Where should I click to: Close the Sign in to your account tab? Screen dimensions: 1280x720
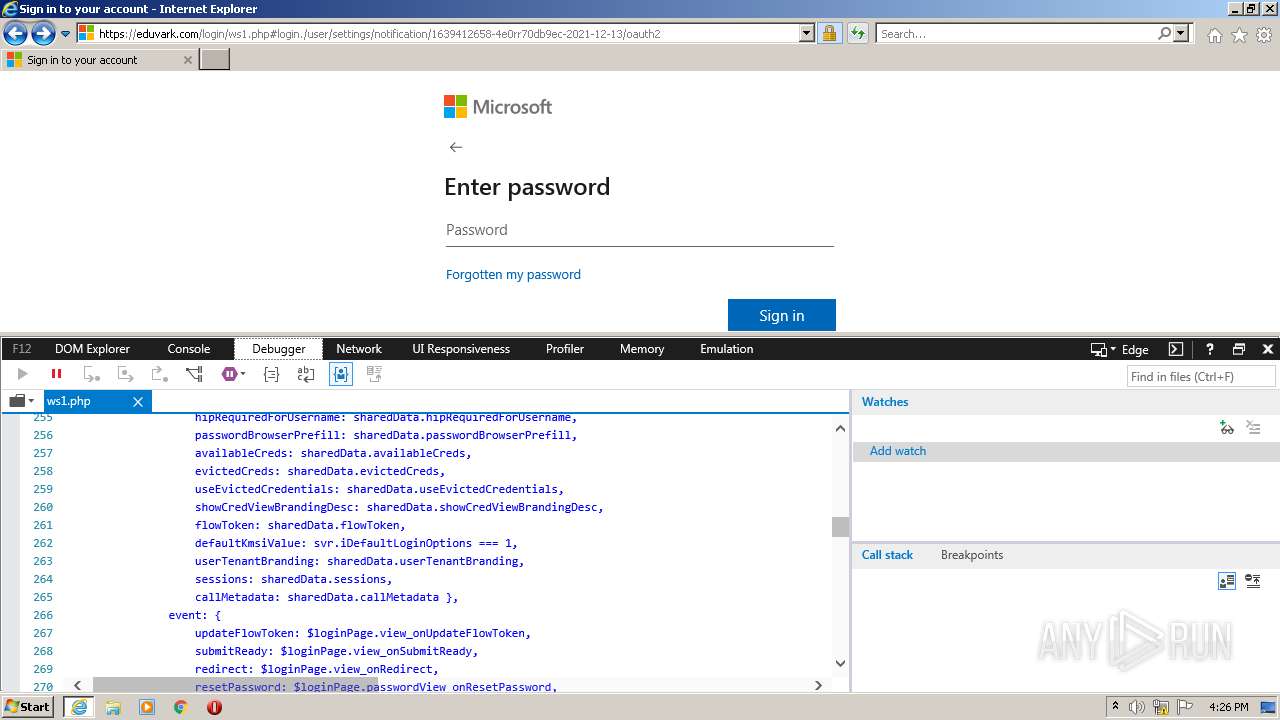tap(187, 60)
